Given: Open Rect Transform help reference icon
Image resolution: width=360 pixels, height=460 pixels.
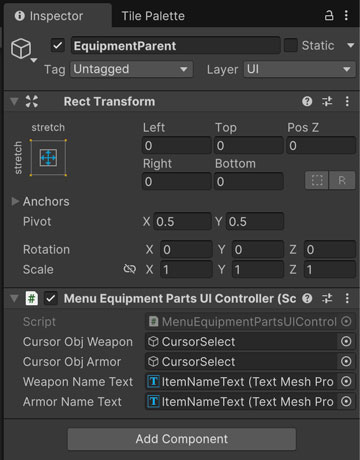Looking at the screenshot, I should [x=307, y=101].
